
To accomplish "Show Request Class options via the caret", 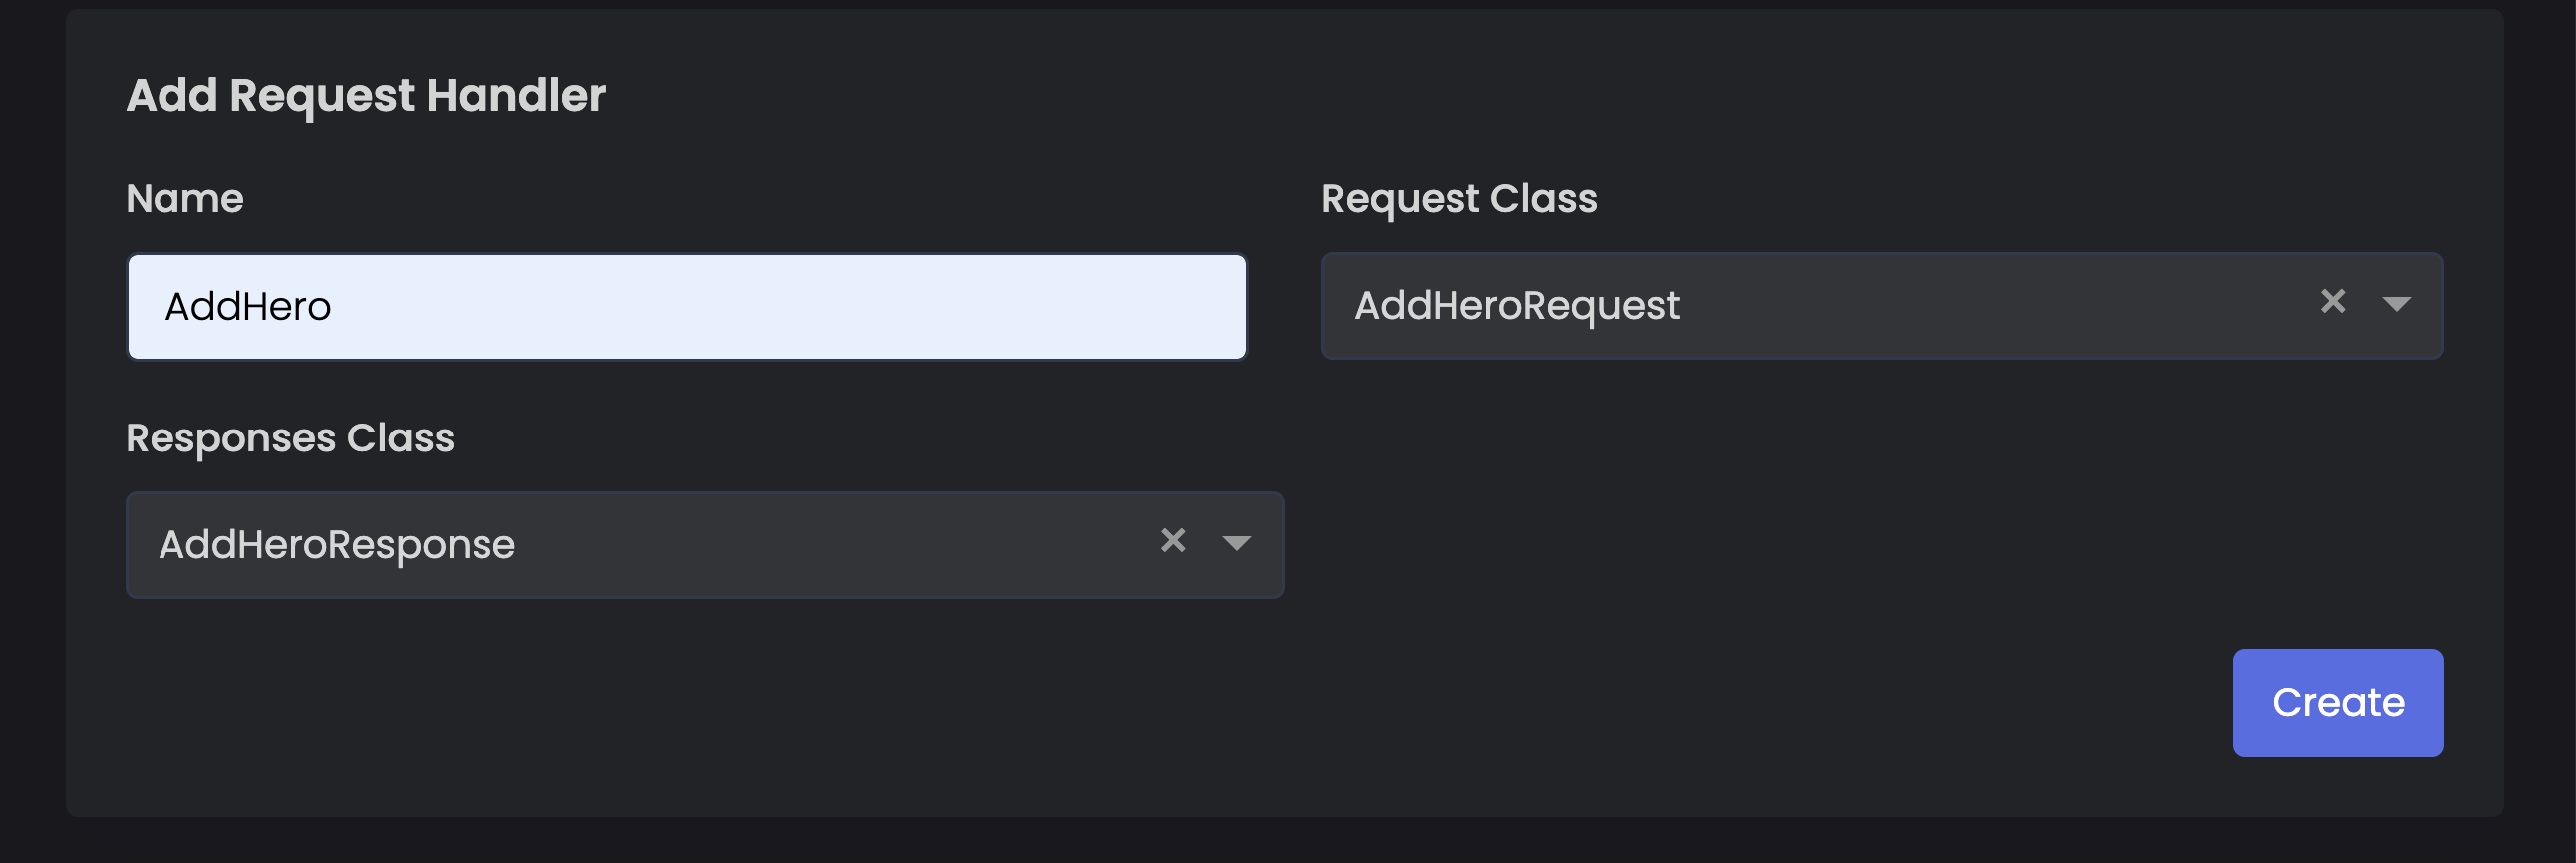I will click(2396, 304).
